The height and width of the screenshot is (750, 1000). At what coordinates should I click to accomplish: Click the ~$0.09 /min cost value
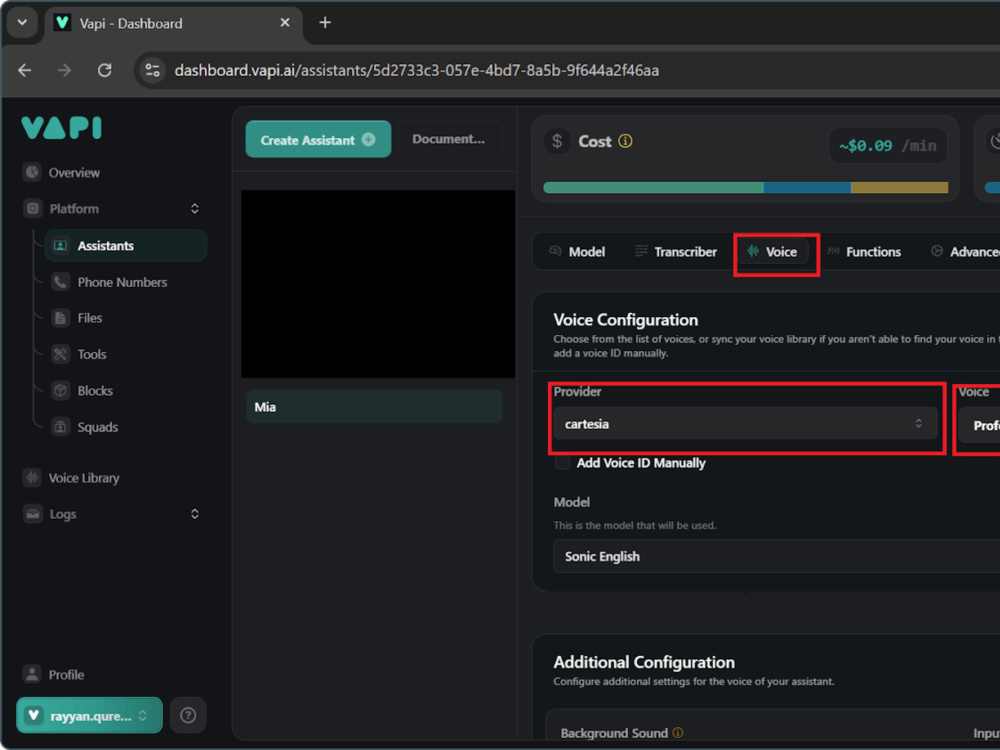[888, 145]
